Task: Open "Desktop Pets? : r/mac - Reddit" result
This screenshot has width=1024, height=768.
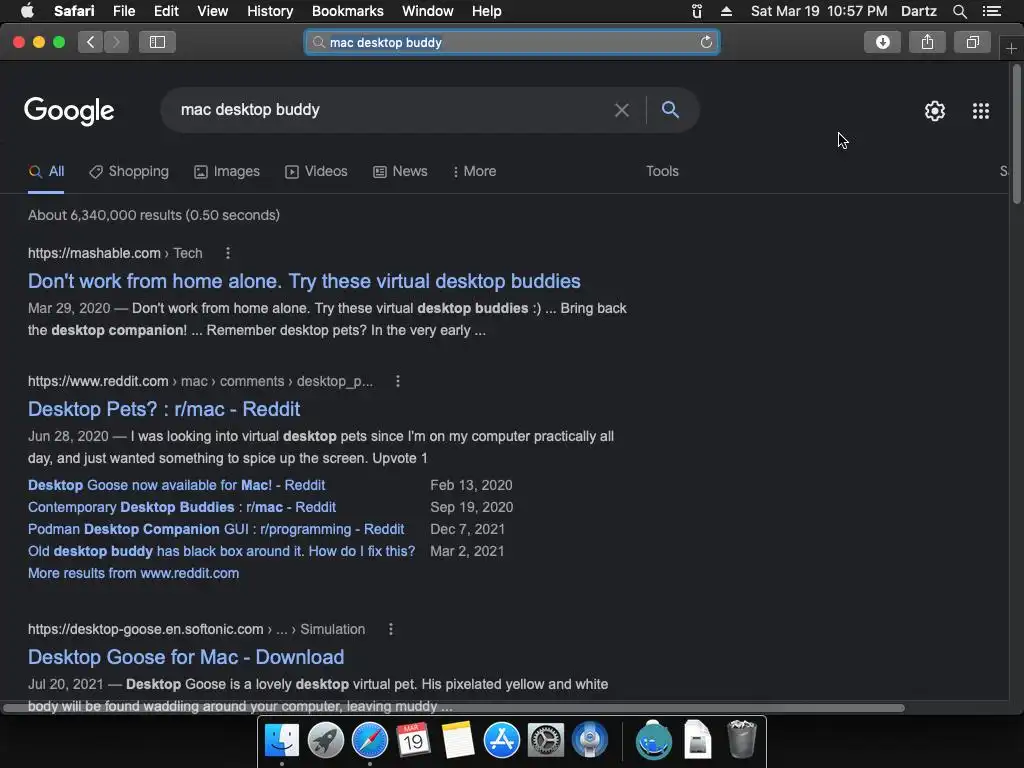Action: click(164, 409)
